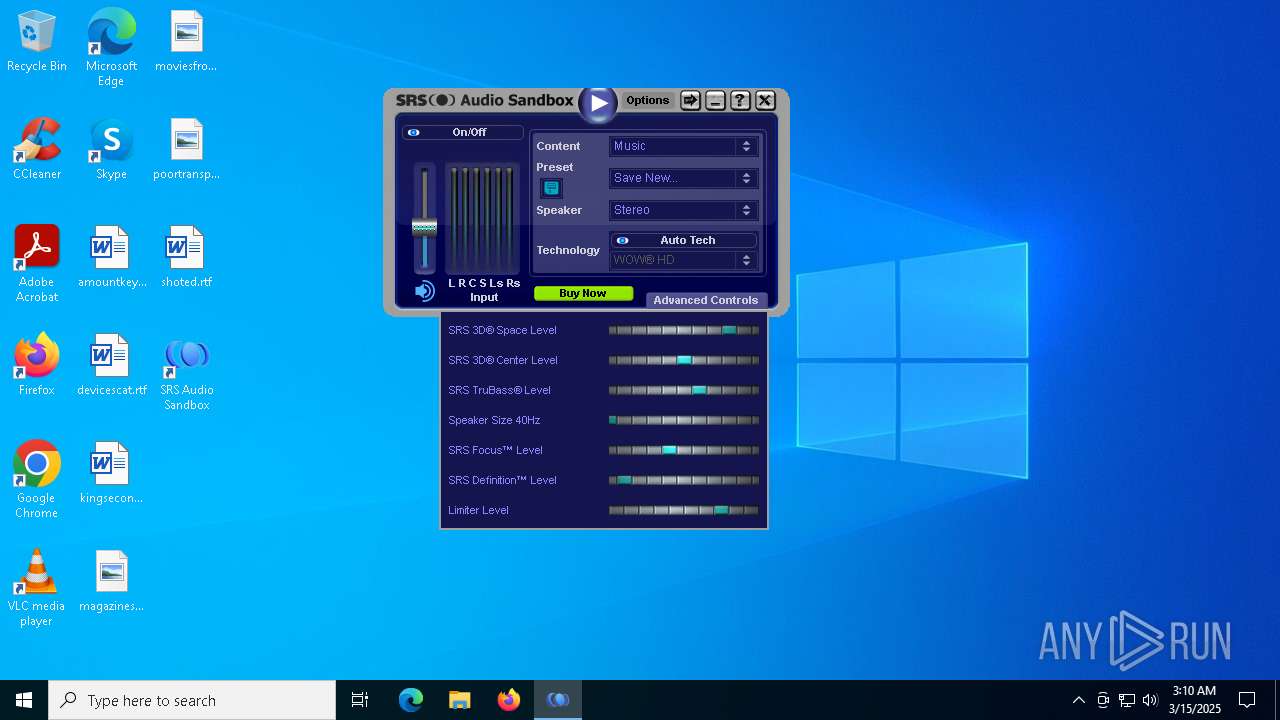Select the Google Chrome desktop shortcut
1280x720 pixels.
click(37, 480)
